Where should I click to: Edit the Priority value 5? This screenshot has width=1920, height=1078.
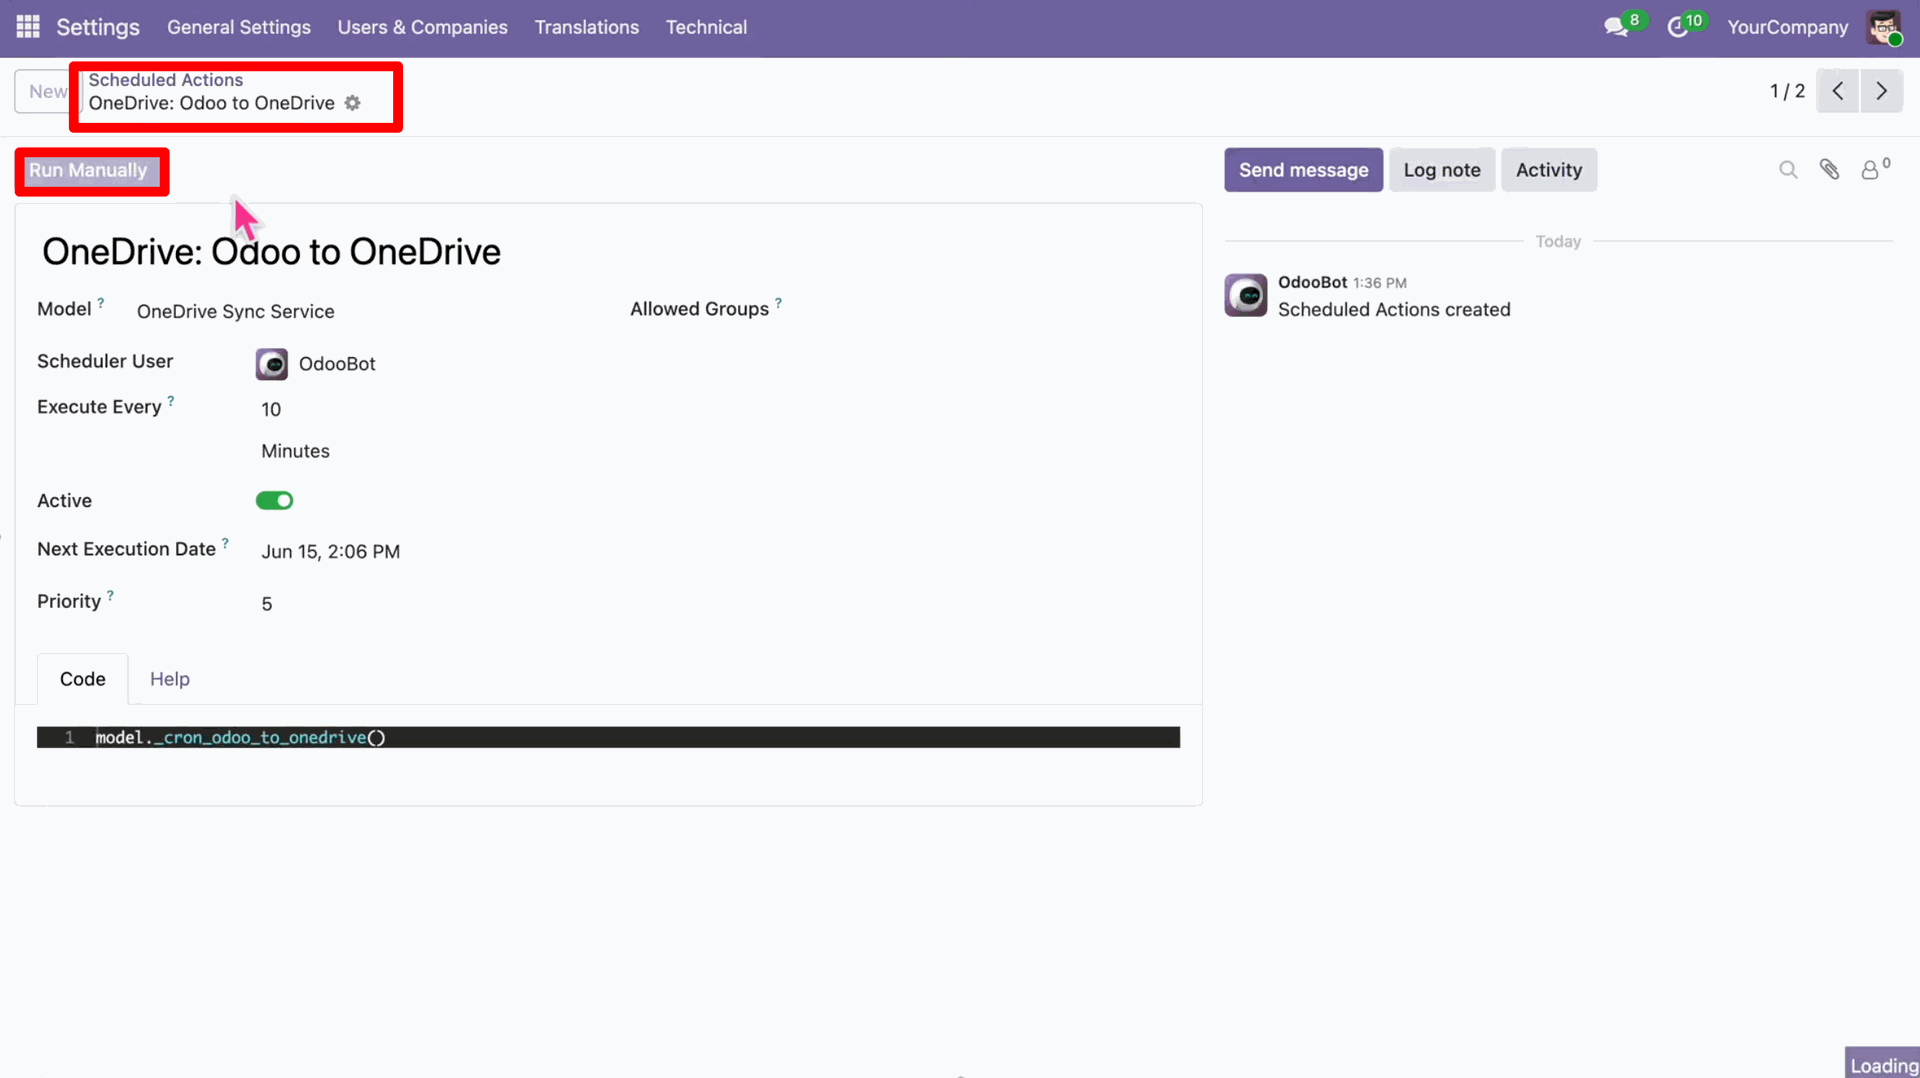[x=267, y=604]
